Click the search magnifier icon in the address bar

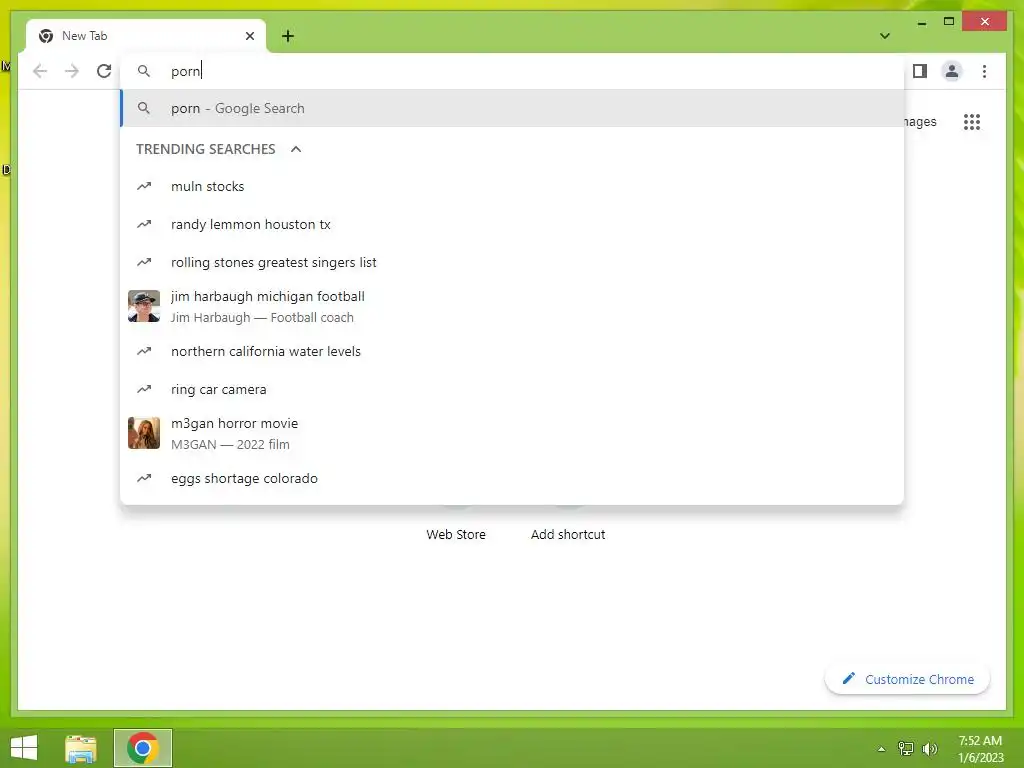144,71
